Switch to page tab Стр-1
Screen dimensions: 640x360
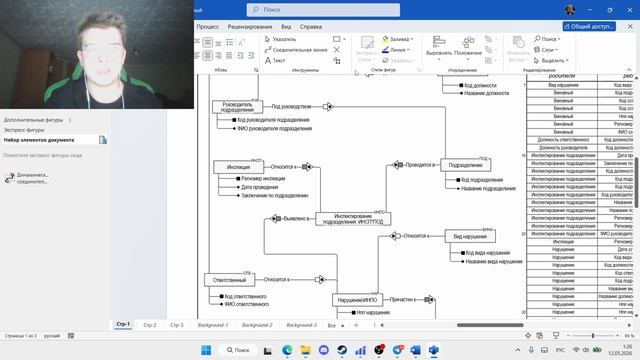click(x=123, y=324)
